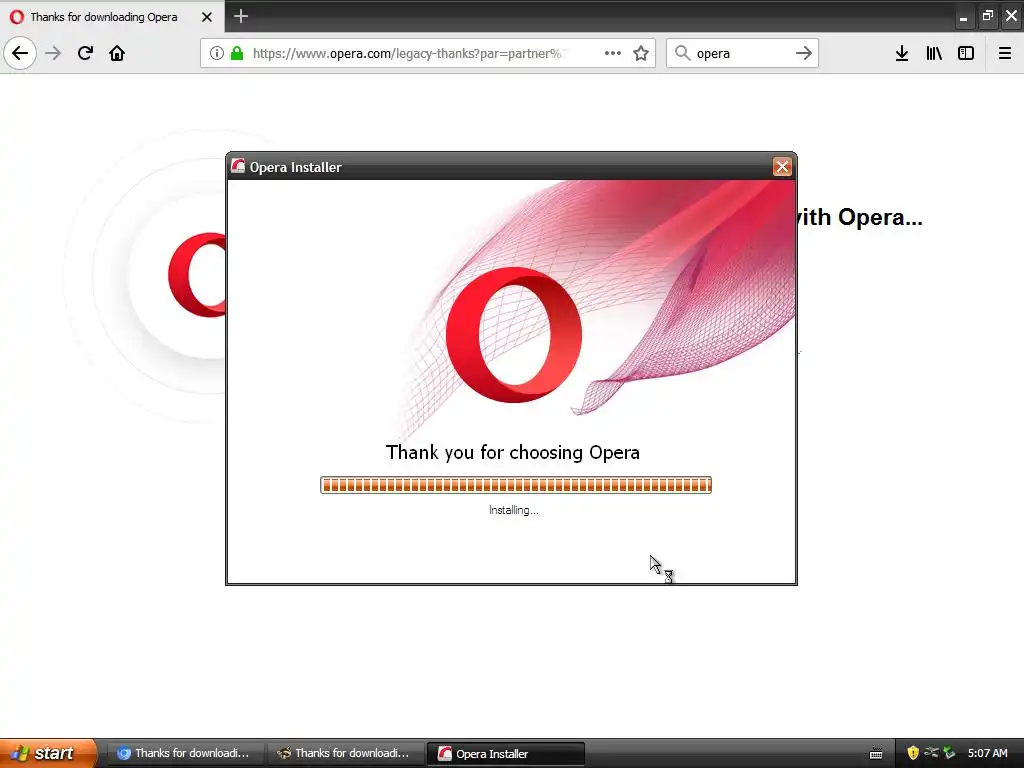Open the Firefox hamburger menu
The width and height of the screenshot is (1024, 768).
coord(1005,53)
